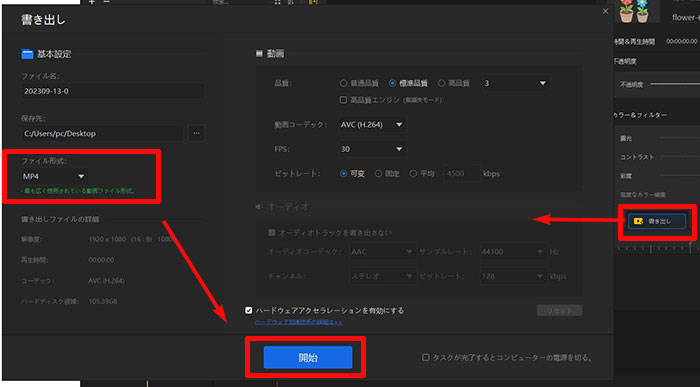Select 固定 bitrate radio button
The height and width of the screenshot is (387, 700).
[x=379, y=174]
